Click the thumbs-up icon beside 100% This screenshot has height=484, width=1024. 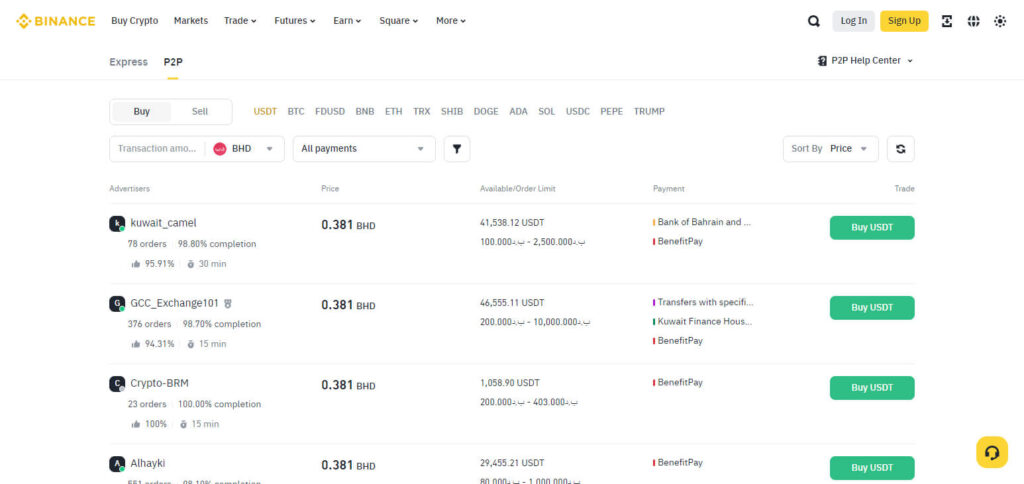[136, 424]
